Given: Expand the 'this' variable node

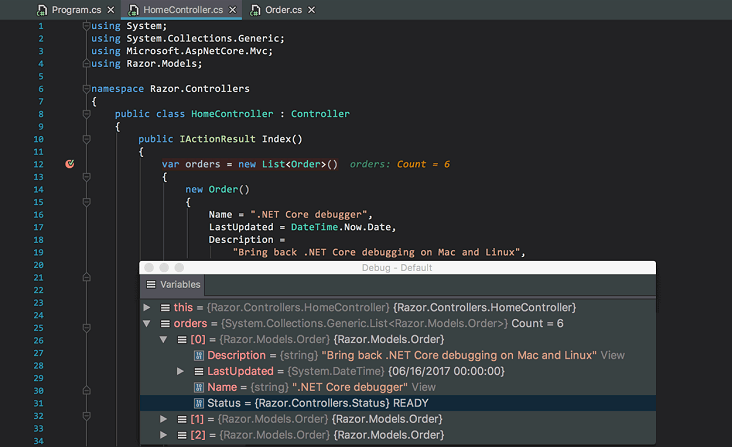Looking at the screenshot, I should click(x=148, y=307).
